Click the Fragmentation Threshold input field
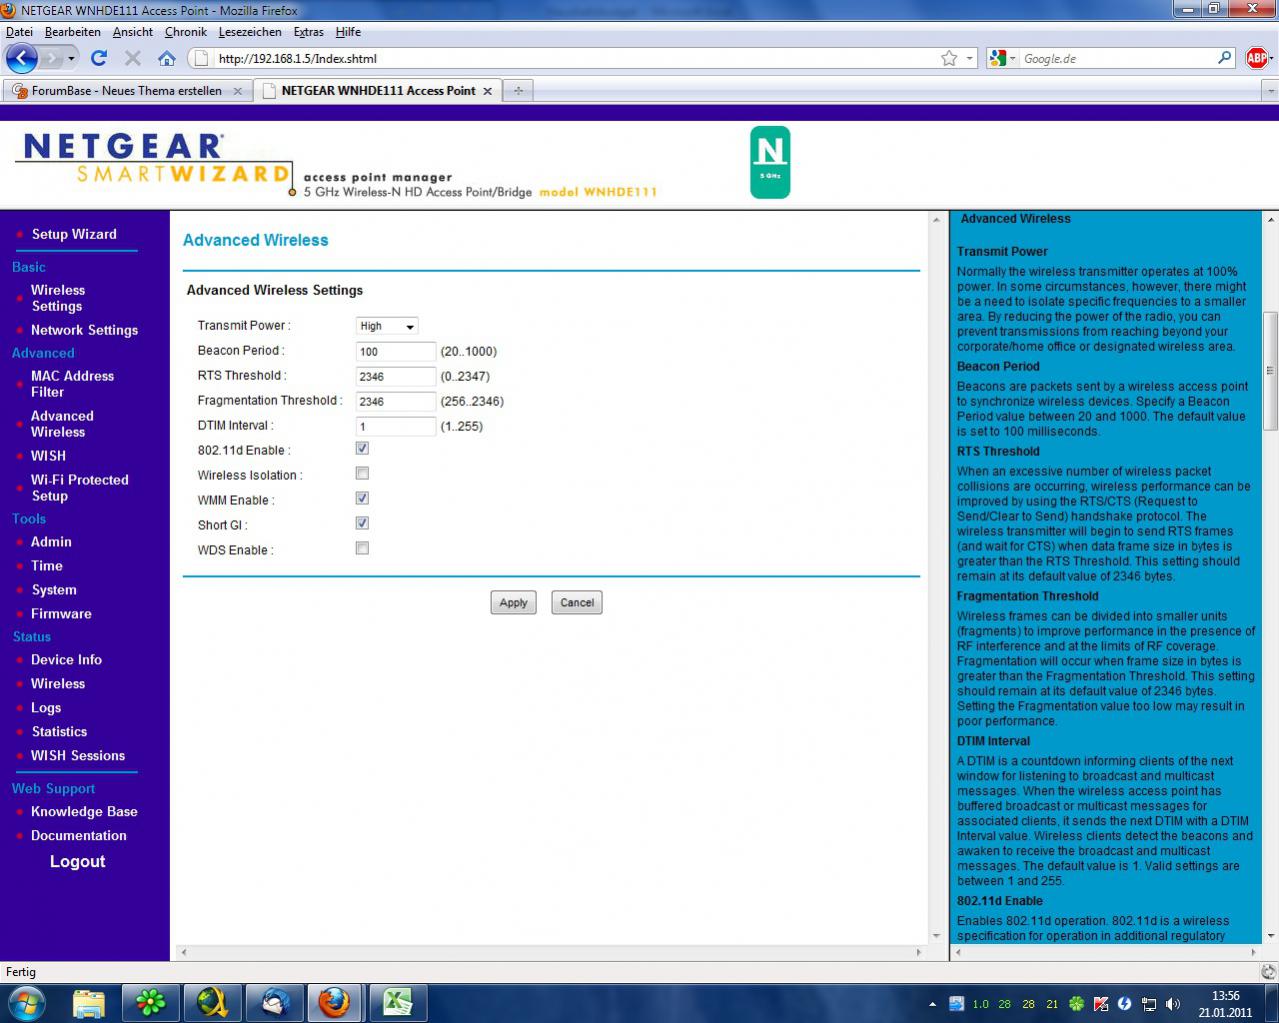The width and height of the screenshot is (1279, 1023). pos(396,401)
